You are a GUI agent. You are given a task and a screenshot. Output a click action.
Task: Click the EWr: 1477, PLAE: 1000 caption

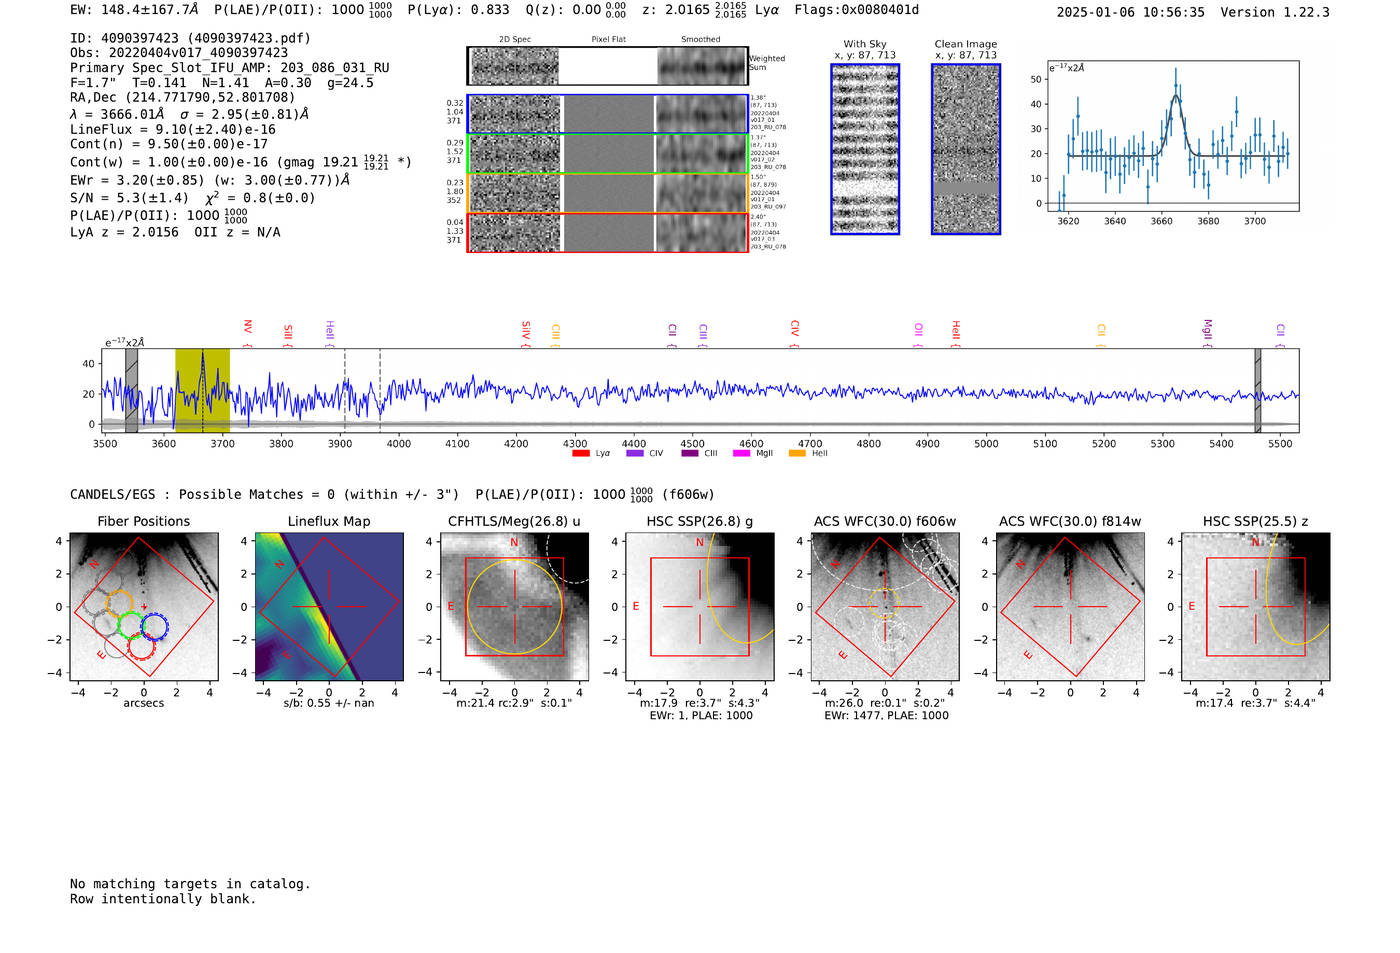[886, 716]
